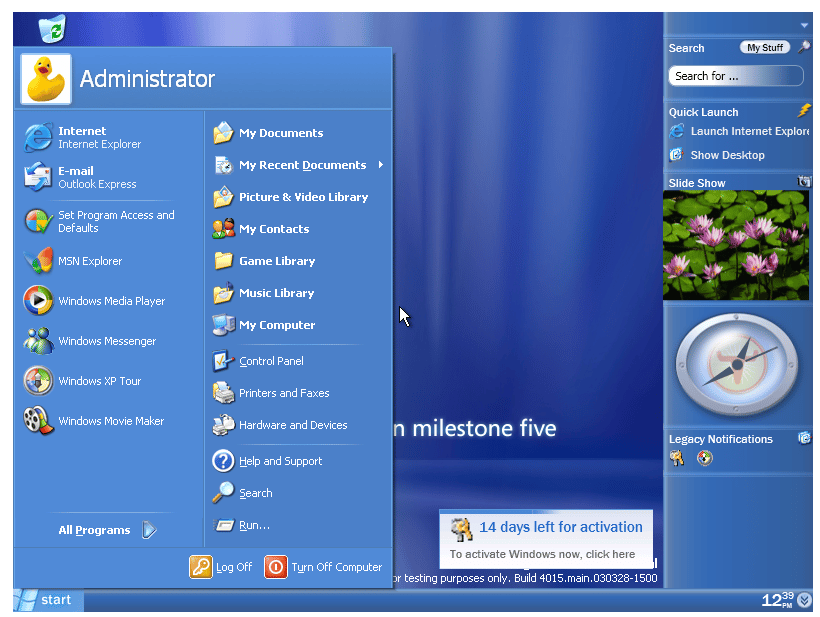
Task: Expand All Programs list
Action: (x=107, y=530)
